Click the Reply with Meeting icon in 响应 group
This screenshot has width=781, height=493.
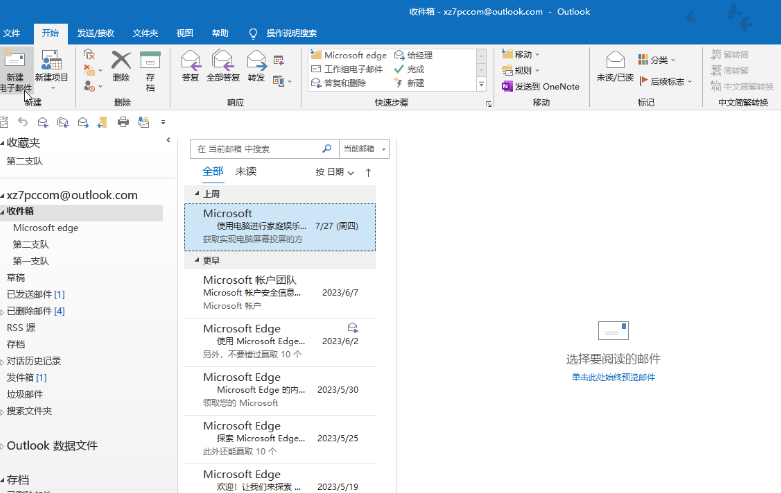[279, 61]
